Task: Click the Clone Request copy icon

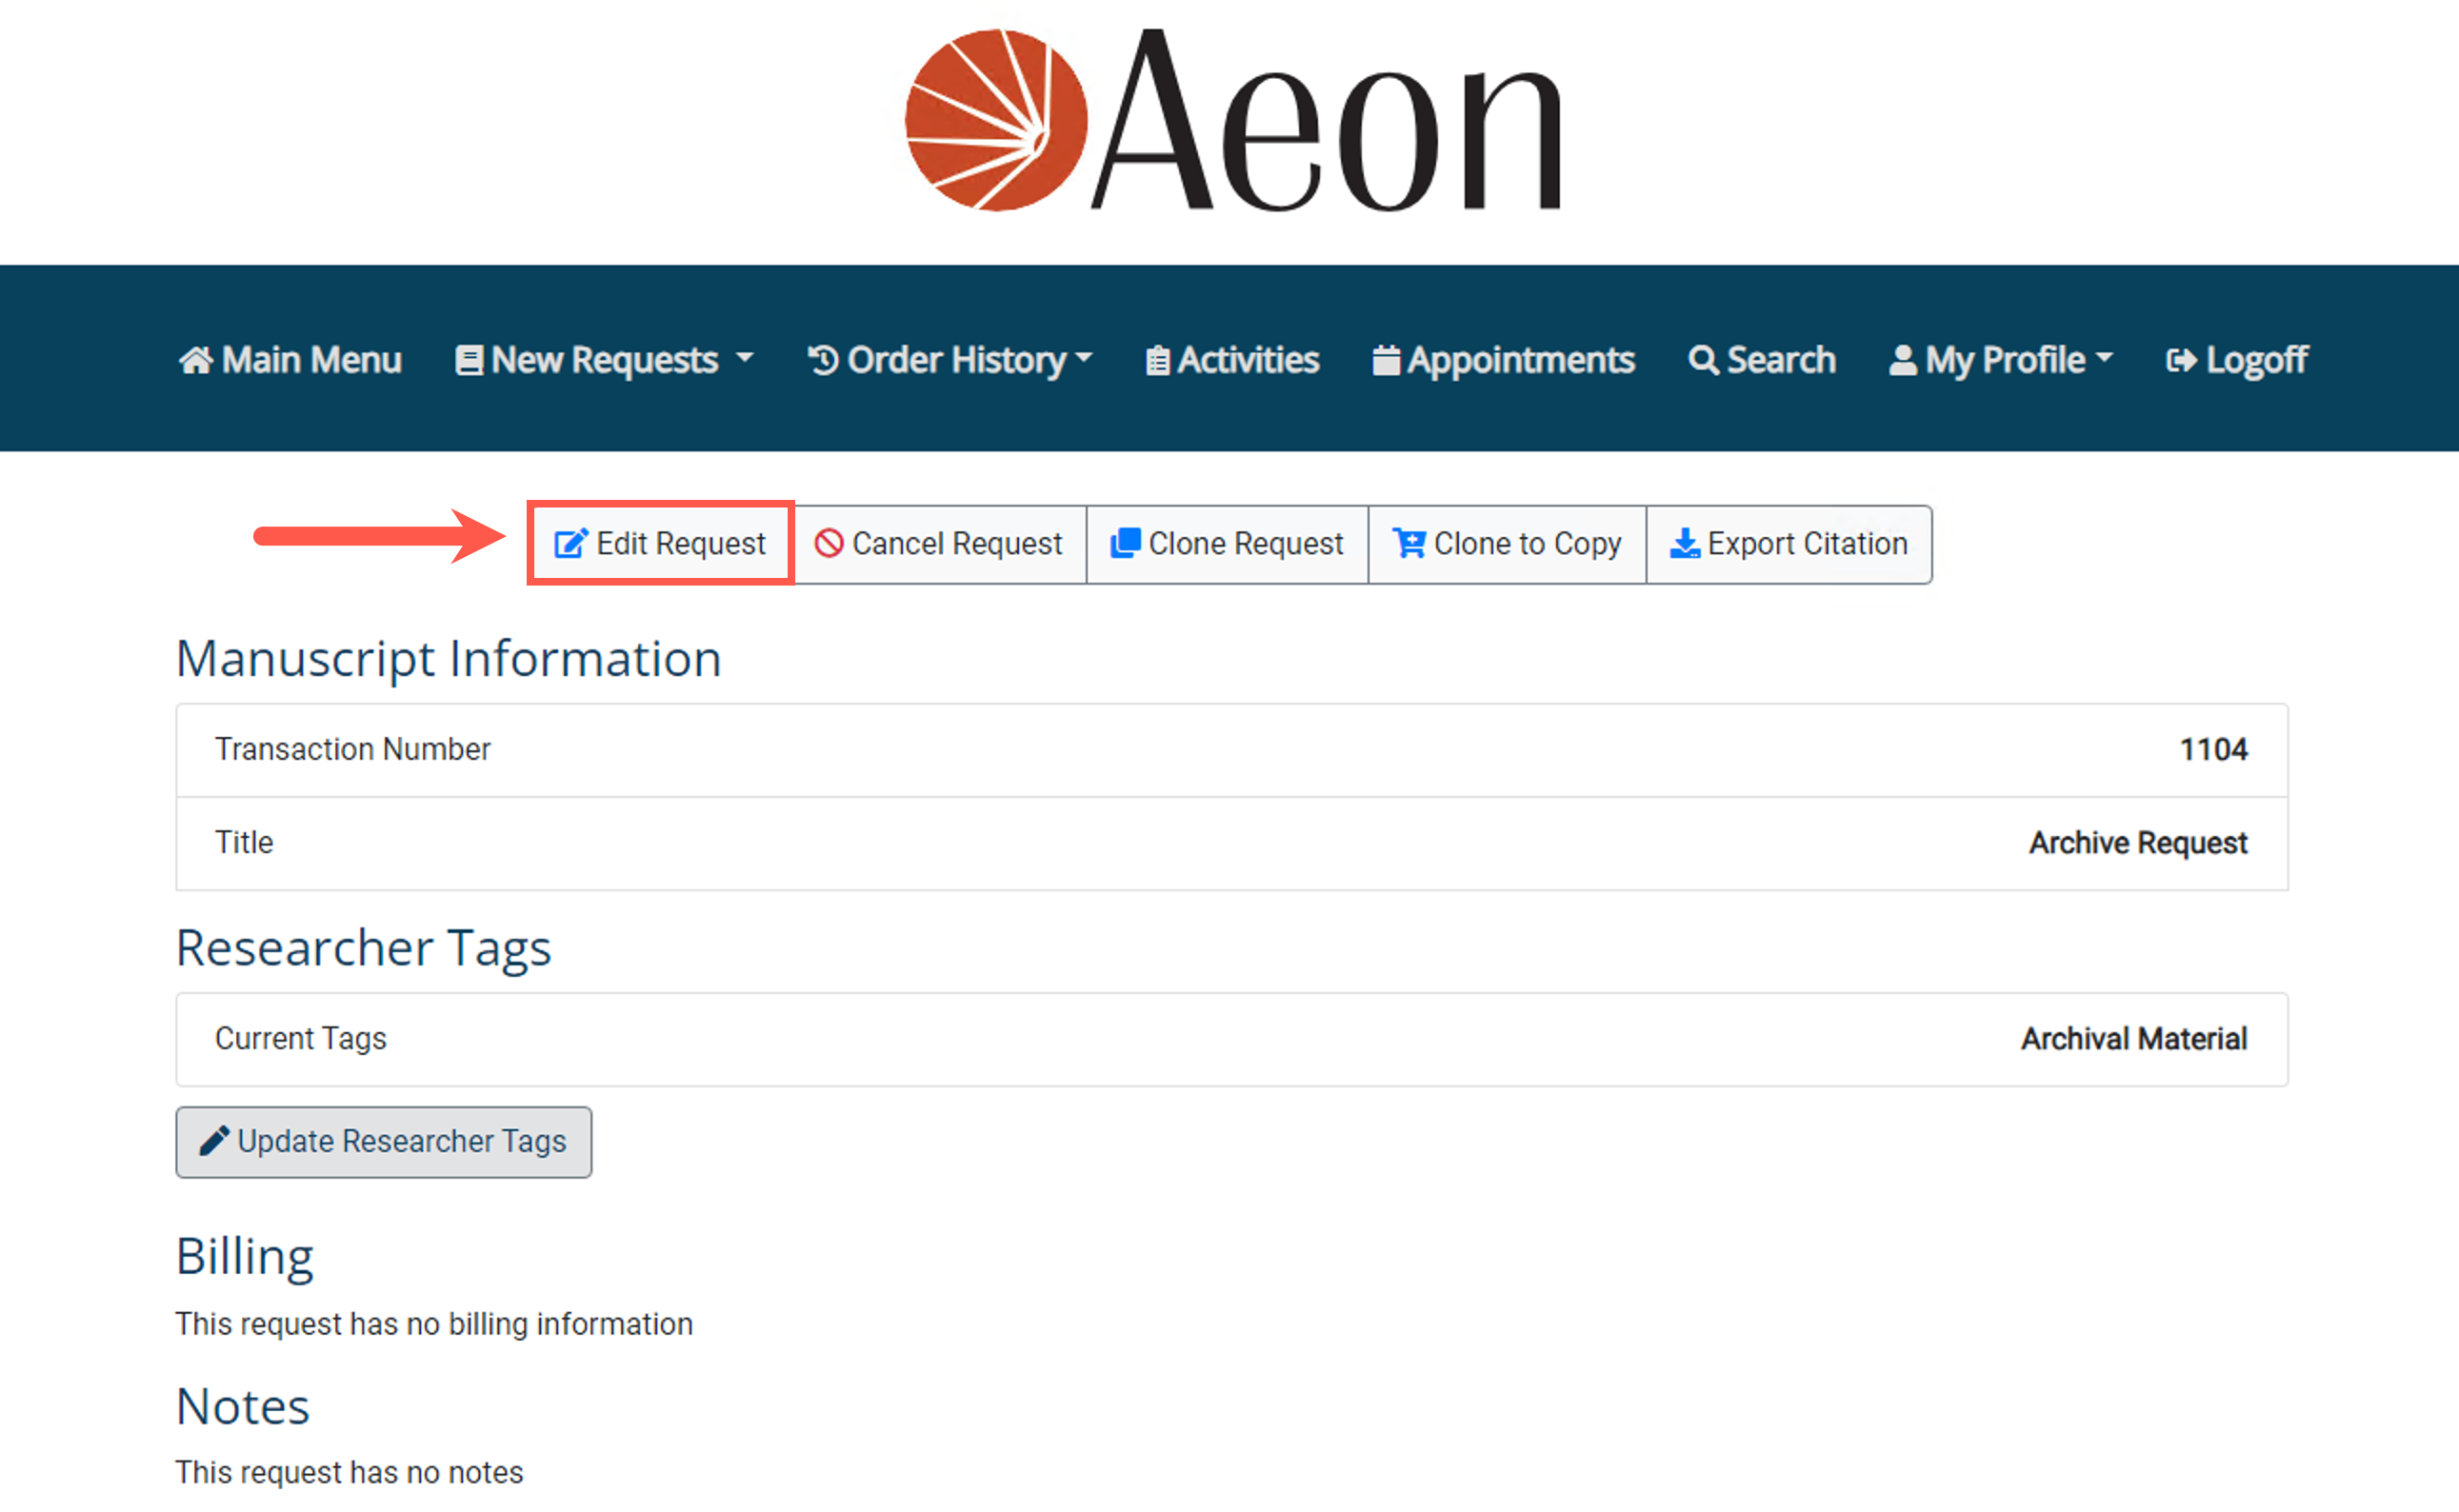Action: (x=1125, y=542)
